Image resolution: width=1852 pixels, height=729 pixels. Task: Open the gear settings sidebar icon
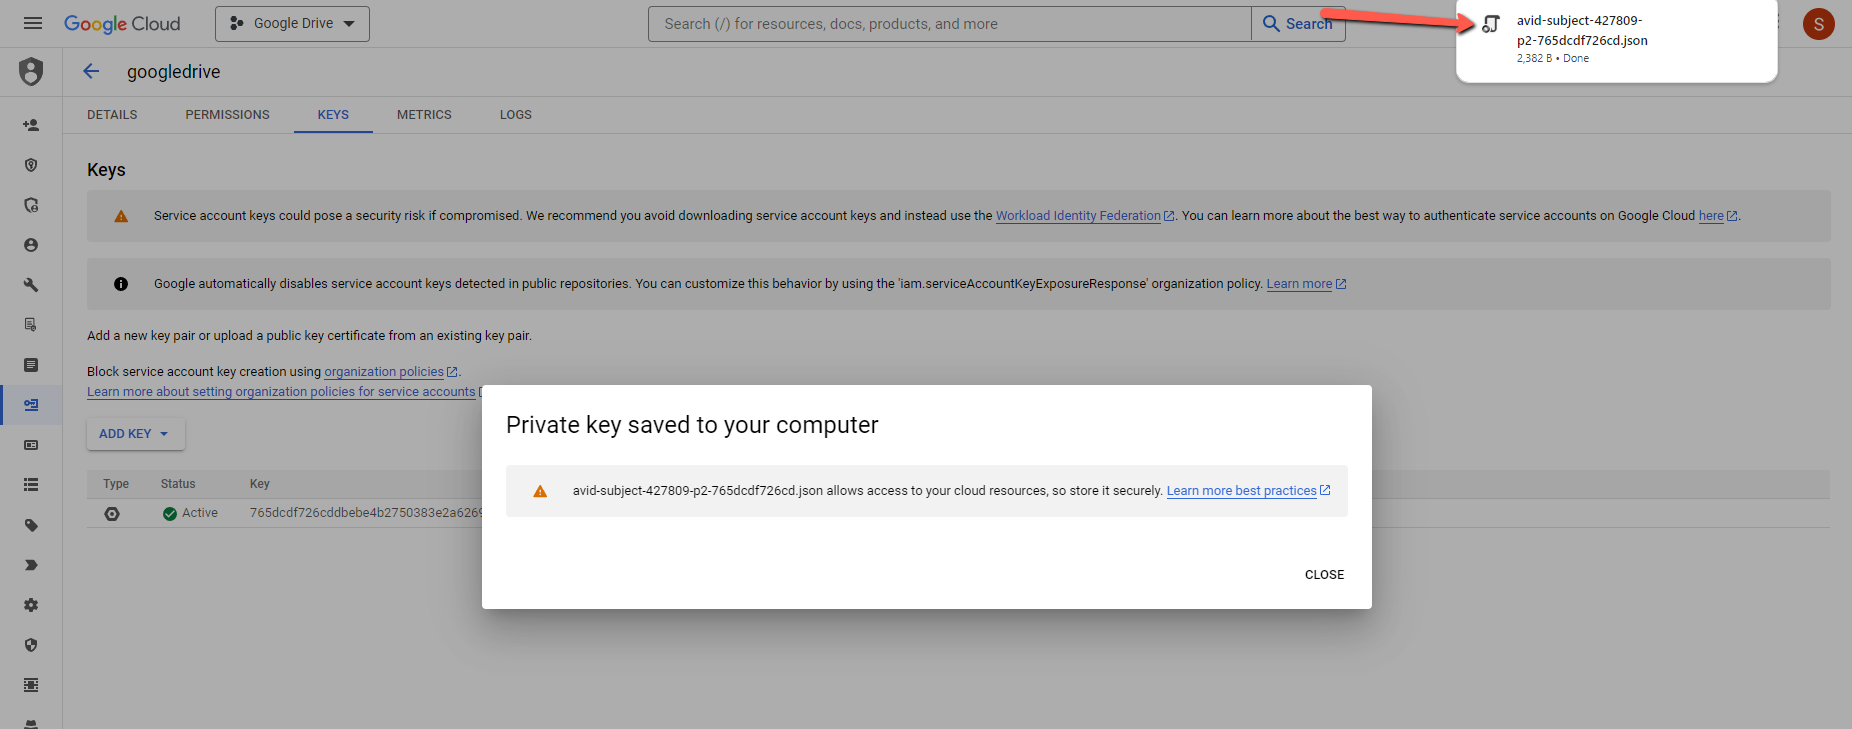(31, 605)
